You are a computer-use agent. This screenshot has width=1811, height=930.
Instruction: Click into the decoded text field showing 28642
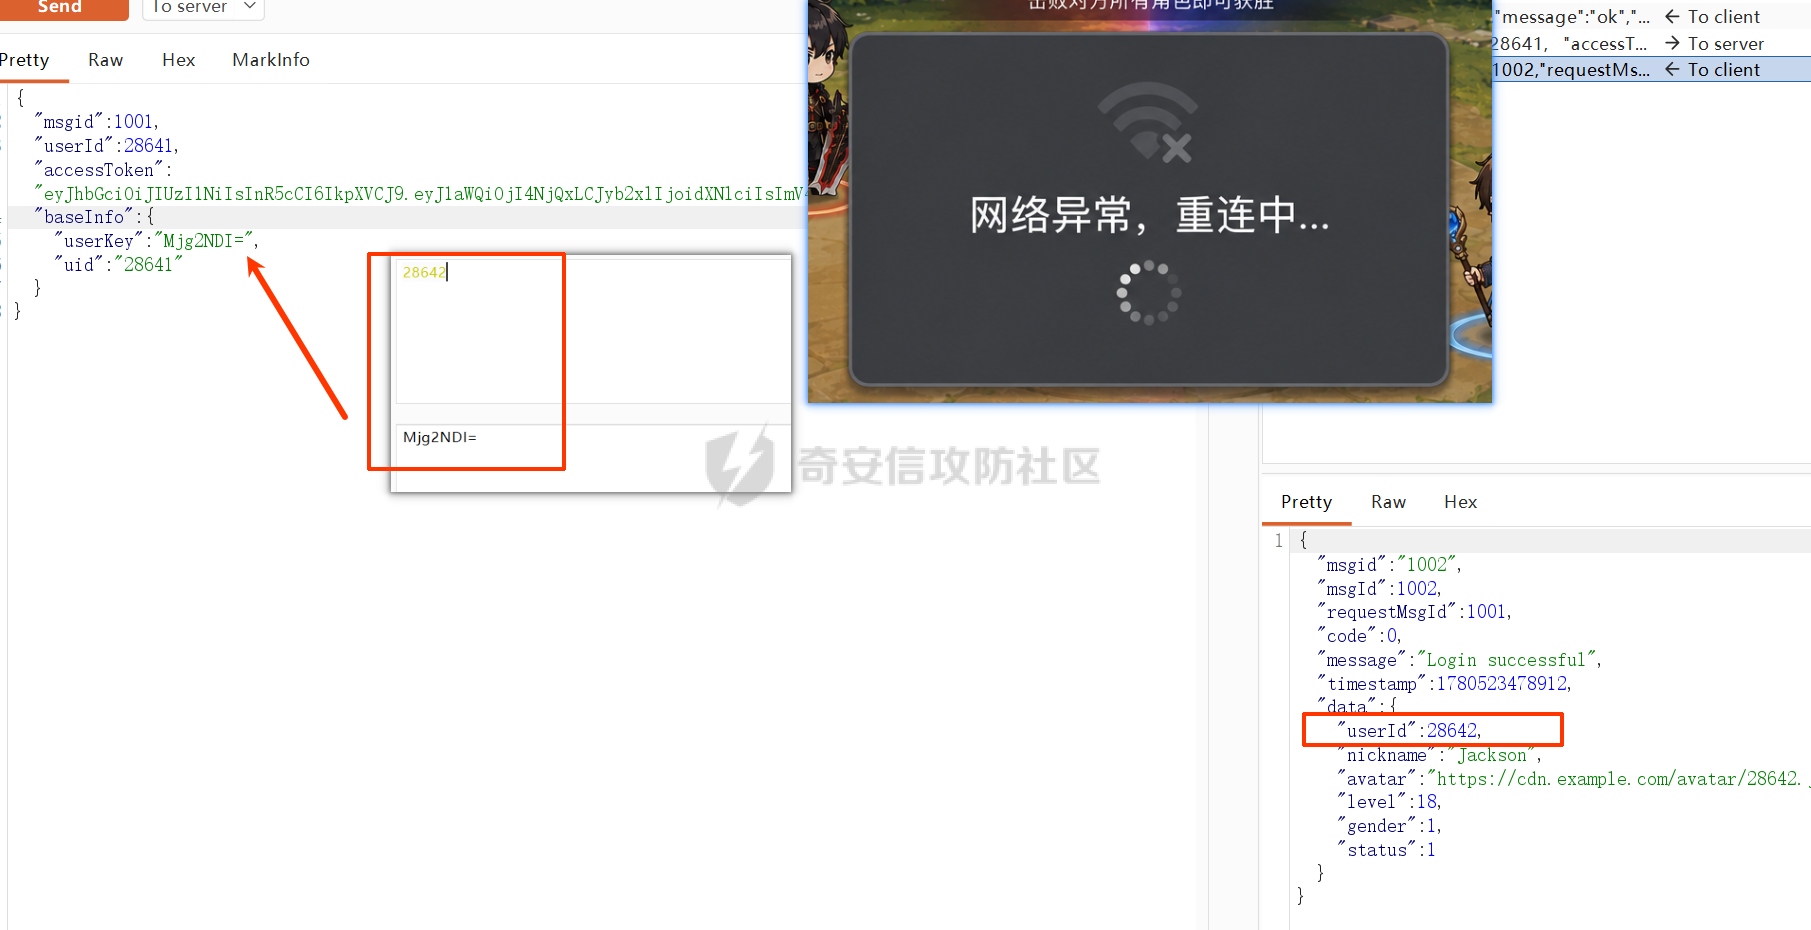(593, 331)
